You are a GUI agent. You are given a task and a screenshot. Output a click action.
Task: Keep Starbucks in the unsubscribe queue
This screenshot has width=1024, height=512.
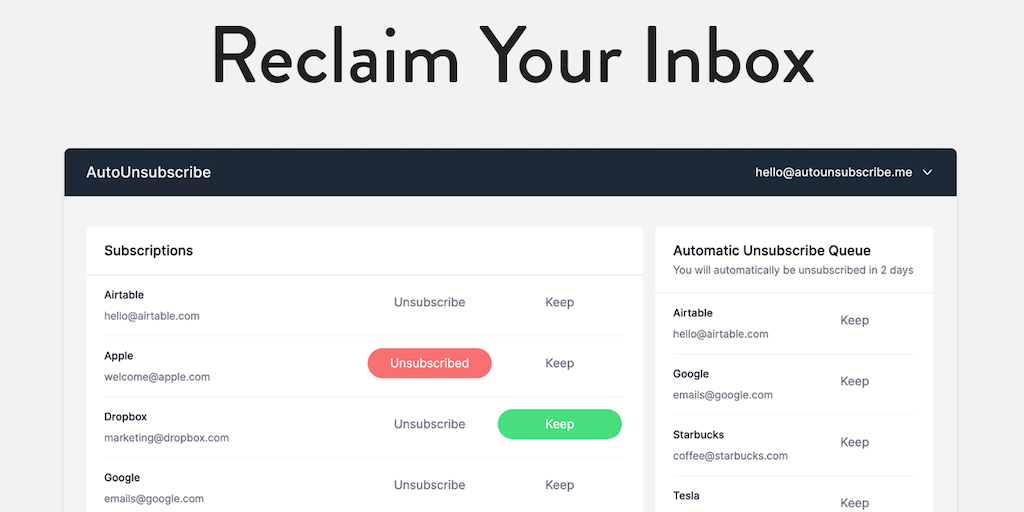854,442
